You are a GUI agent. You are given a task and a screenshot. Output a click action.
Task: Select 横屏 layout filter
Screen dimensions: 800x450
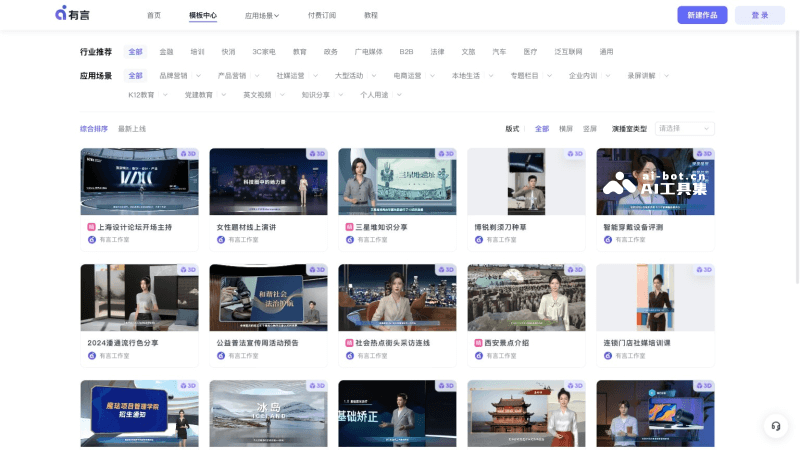[x=566, y=129]
